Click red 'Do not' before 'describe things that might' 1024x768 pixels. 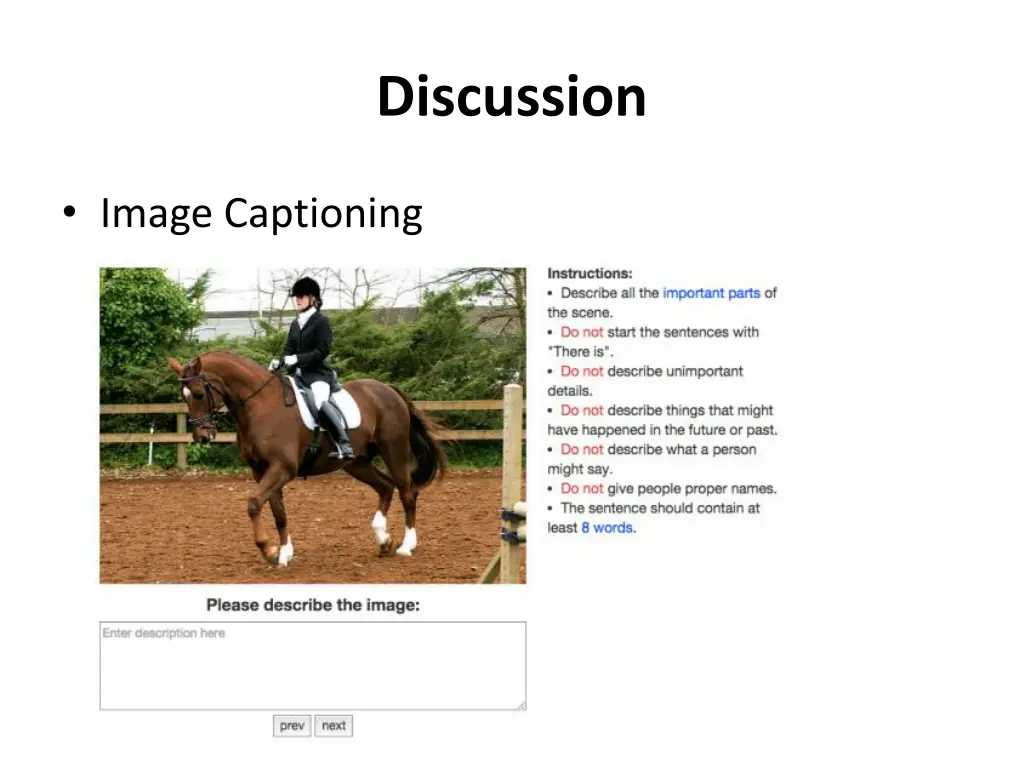pyautogui.click(x=582, y=410)
